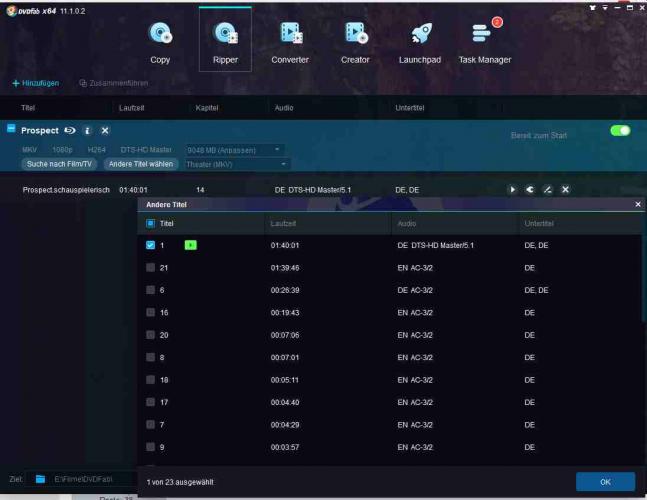
Task: Select duration 01:39:46 of title 21
Action: (x=285, y=268)
